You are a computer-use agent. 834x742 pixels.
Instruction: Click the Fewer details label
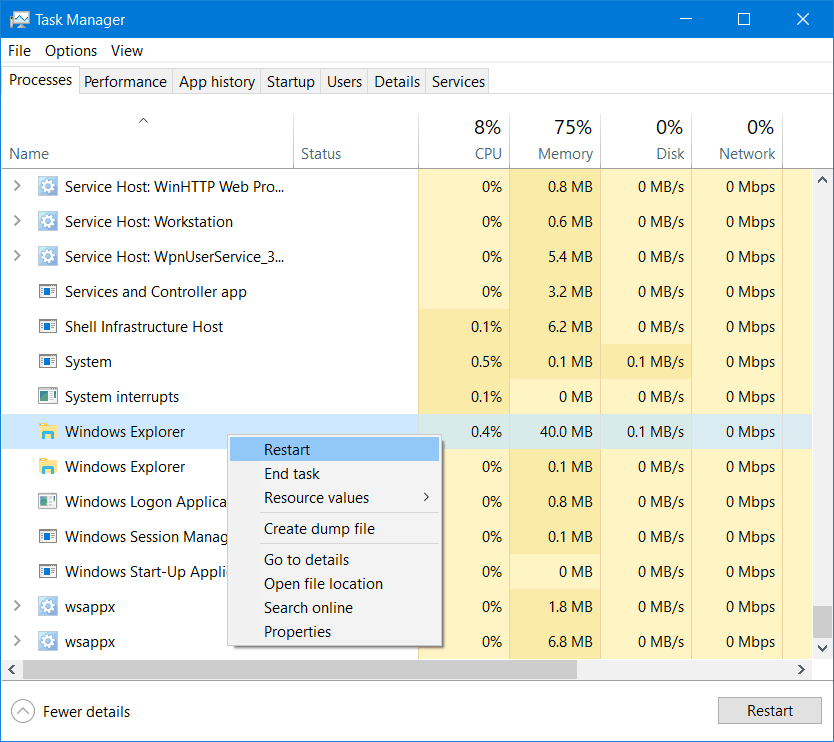(87, 712)
